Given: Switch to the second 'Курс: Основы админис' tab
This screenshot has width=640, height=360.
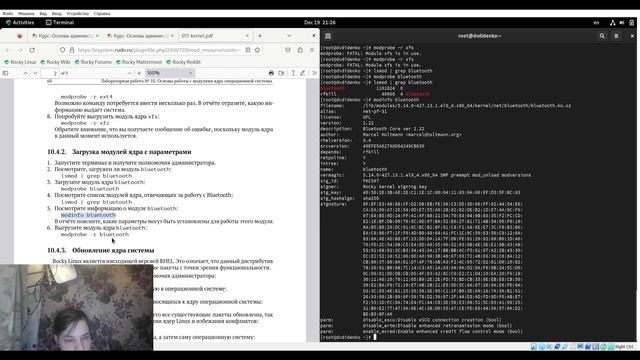Looking at the screenshot, I should point(140,36).
